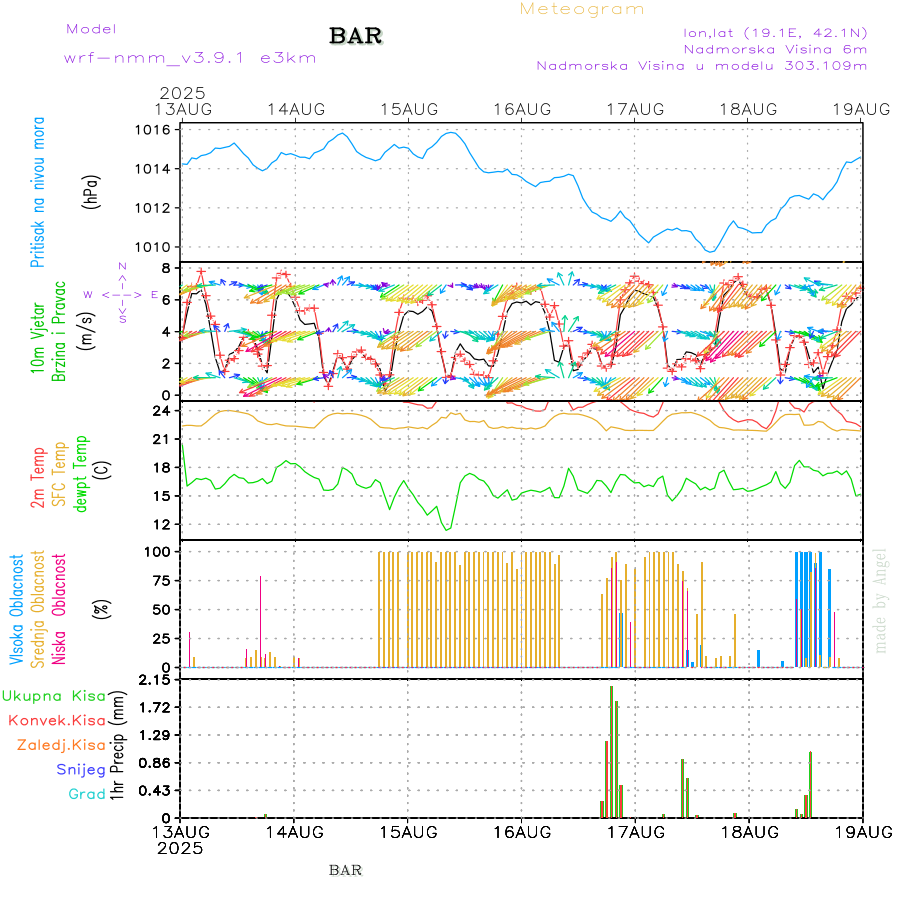This screenshot has width=900, height=900.
Task: Select the wrf-nmm_v3.9.1 e3km model label
Action: pyautogui.click(x=190, y=58)
